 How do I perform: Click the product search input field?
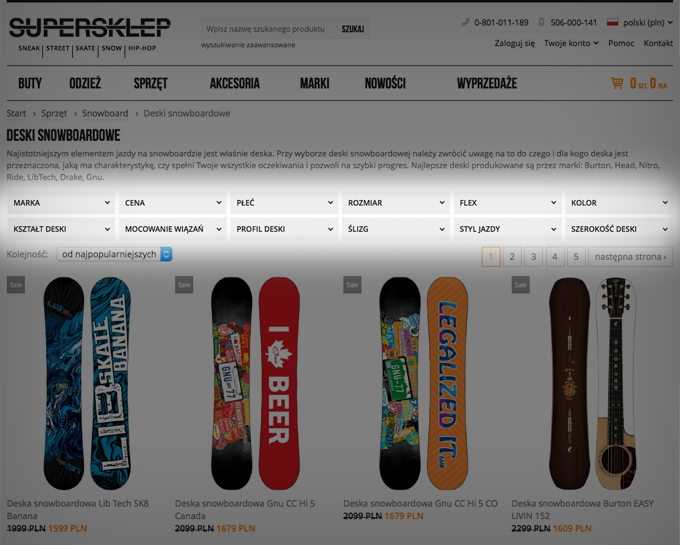(268, 29)
